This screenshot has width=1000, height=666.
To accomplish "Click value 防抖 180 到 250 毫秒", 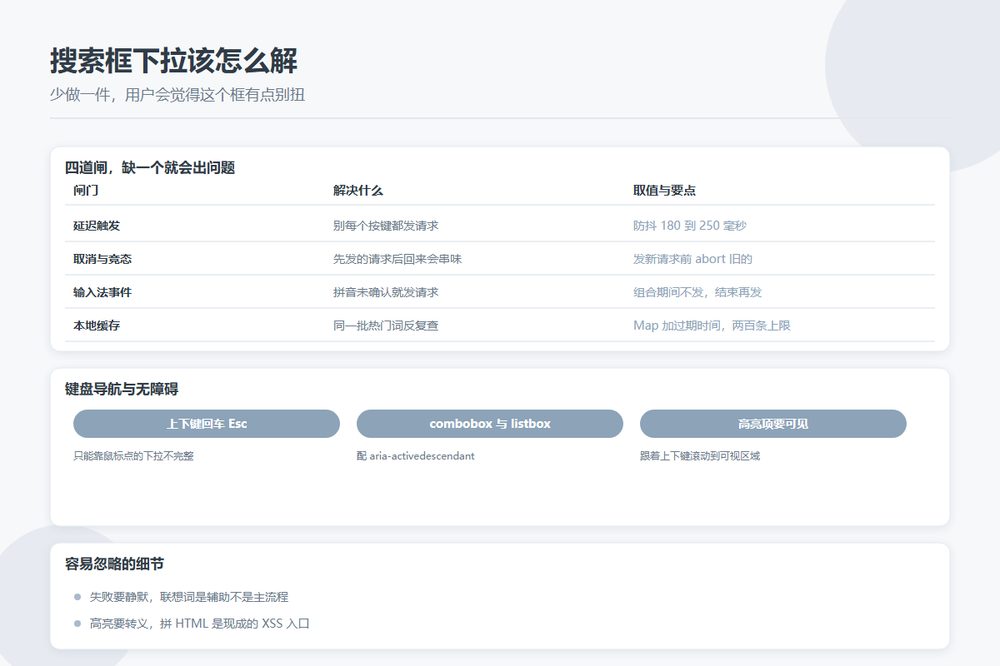I will [689, 225].
